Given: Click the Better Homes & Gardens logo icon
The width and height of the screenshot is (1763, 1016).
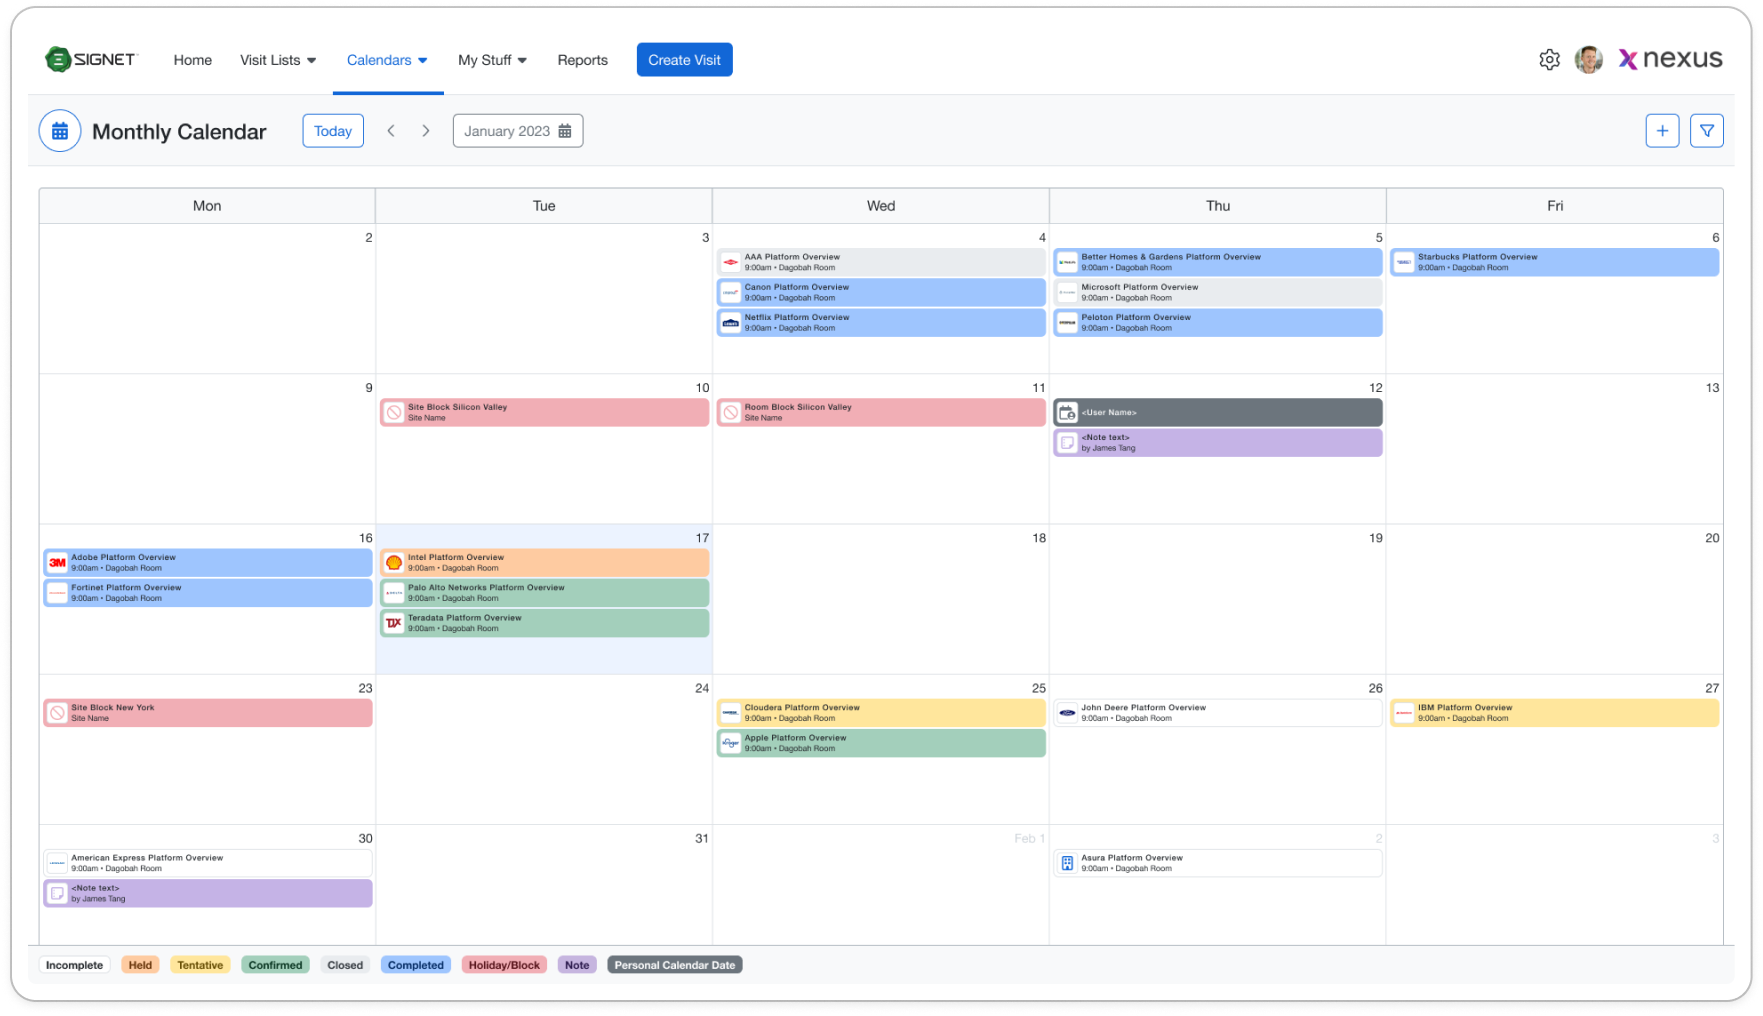Looking at the screenshot, I should pyautogui.click(x=1067, y=262).
